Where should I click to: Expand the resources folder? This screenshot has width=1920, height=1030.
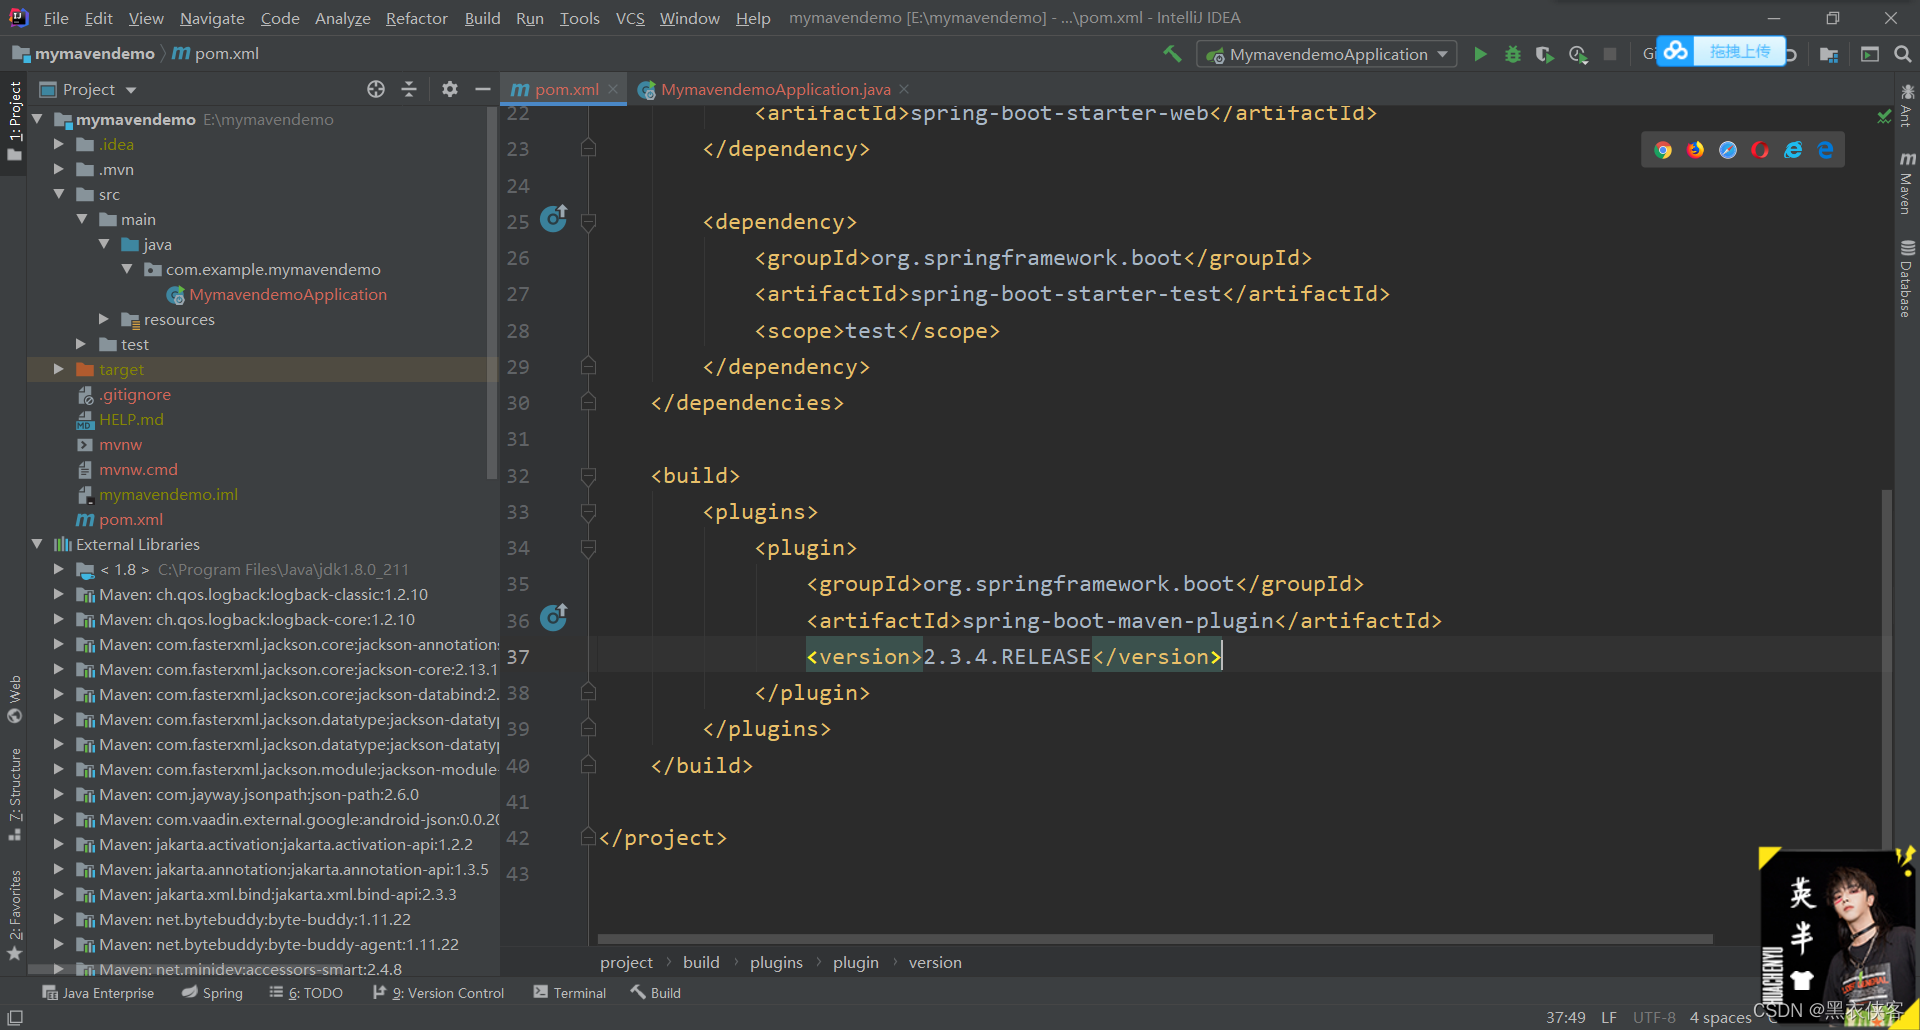click(x=104, y=319)
